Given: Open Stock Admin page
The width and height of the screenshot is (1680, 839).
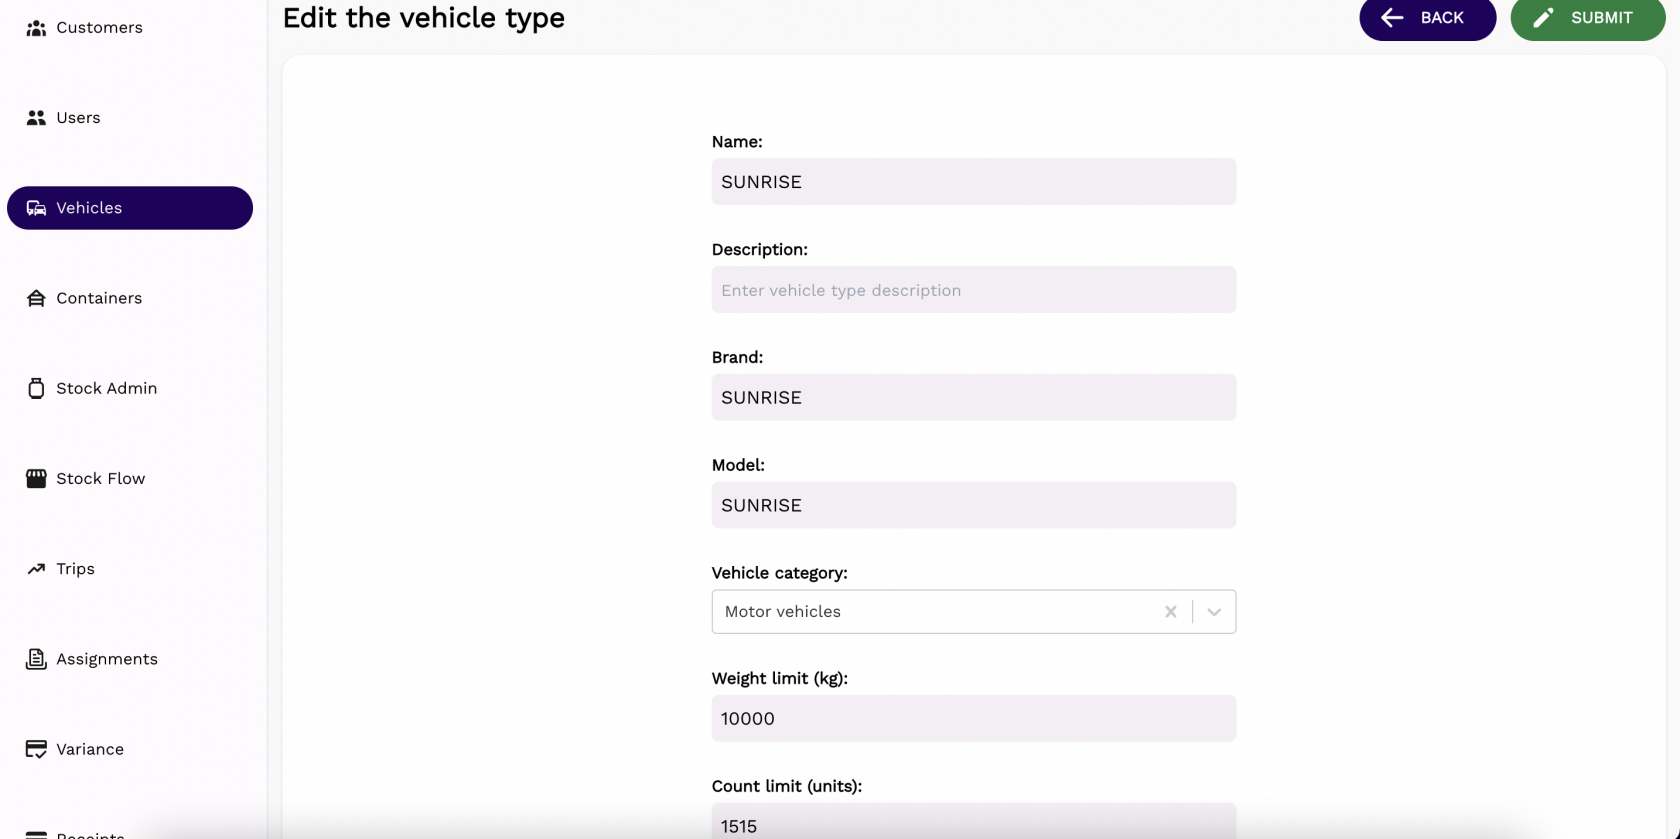Looking at the screenshot, I should point(130,388).
